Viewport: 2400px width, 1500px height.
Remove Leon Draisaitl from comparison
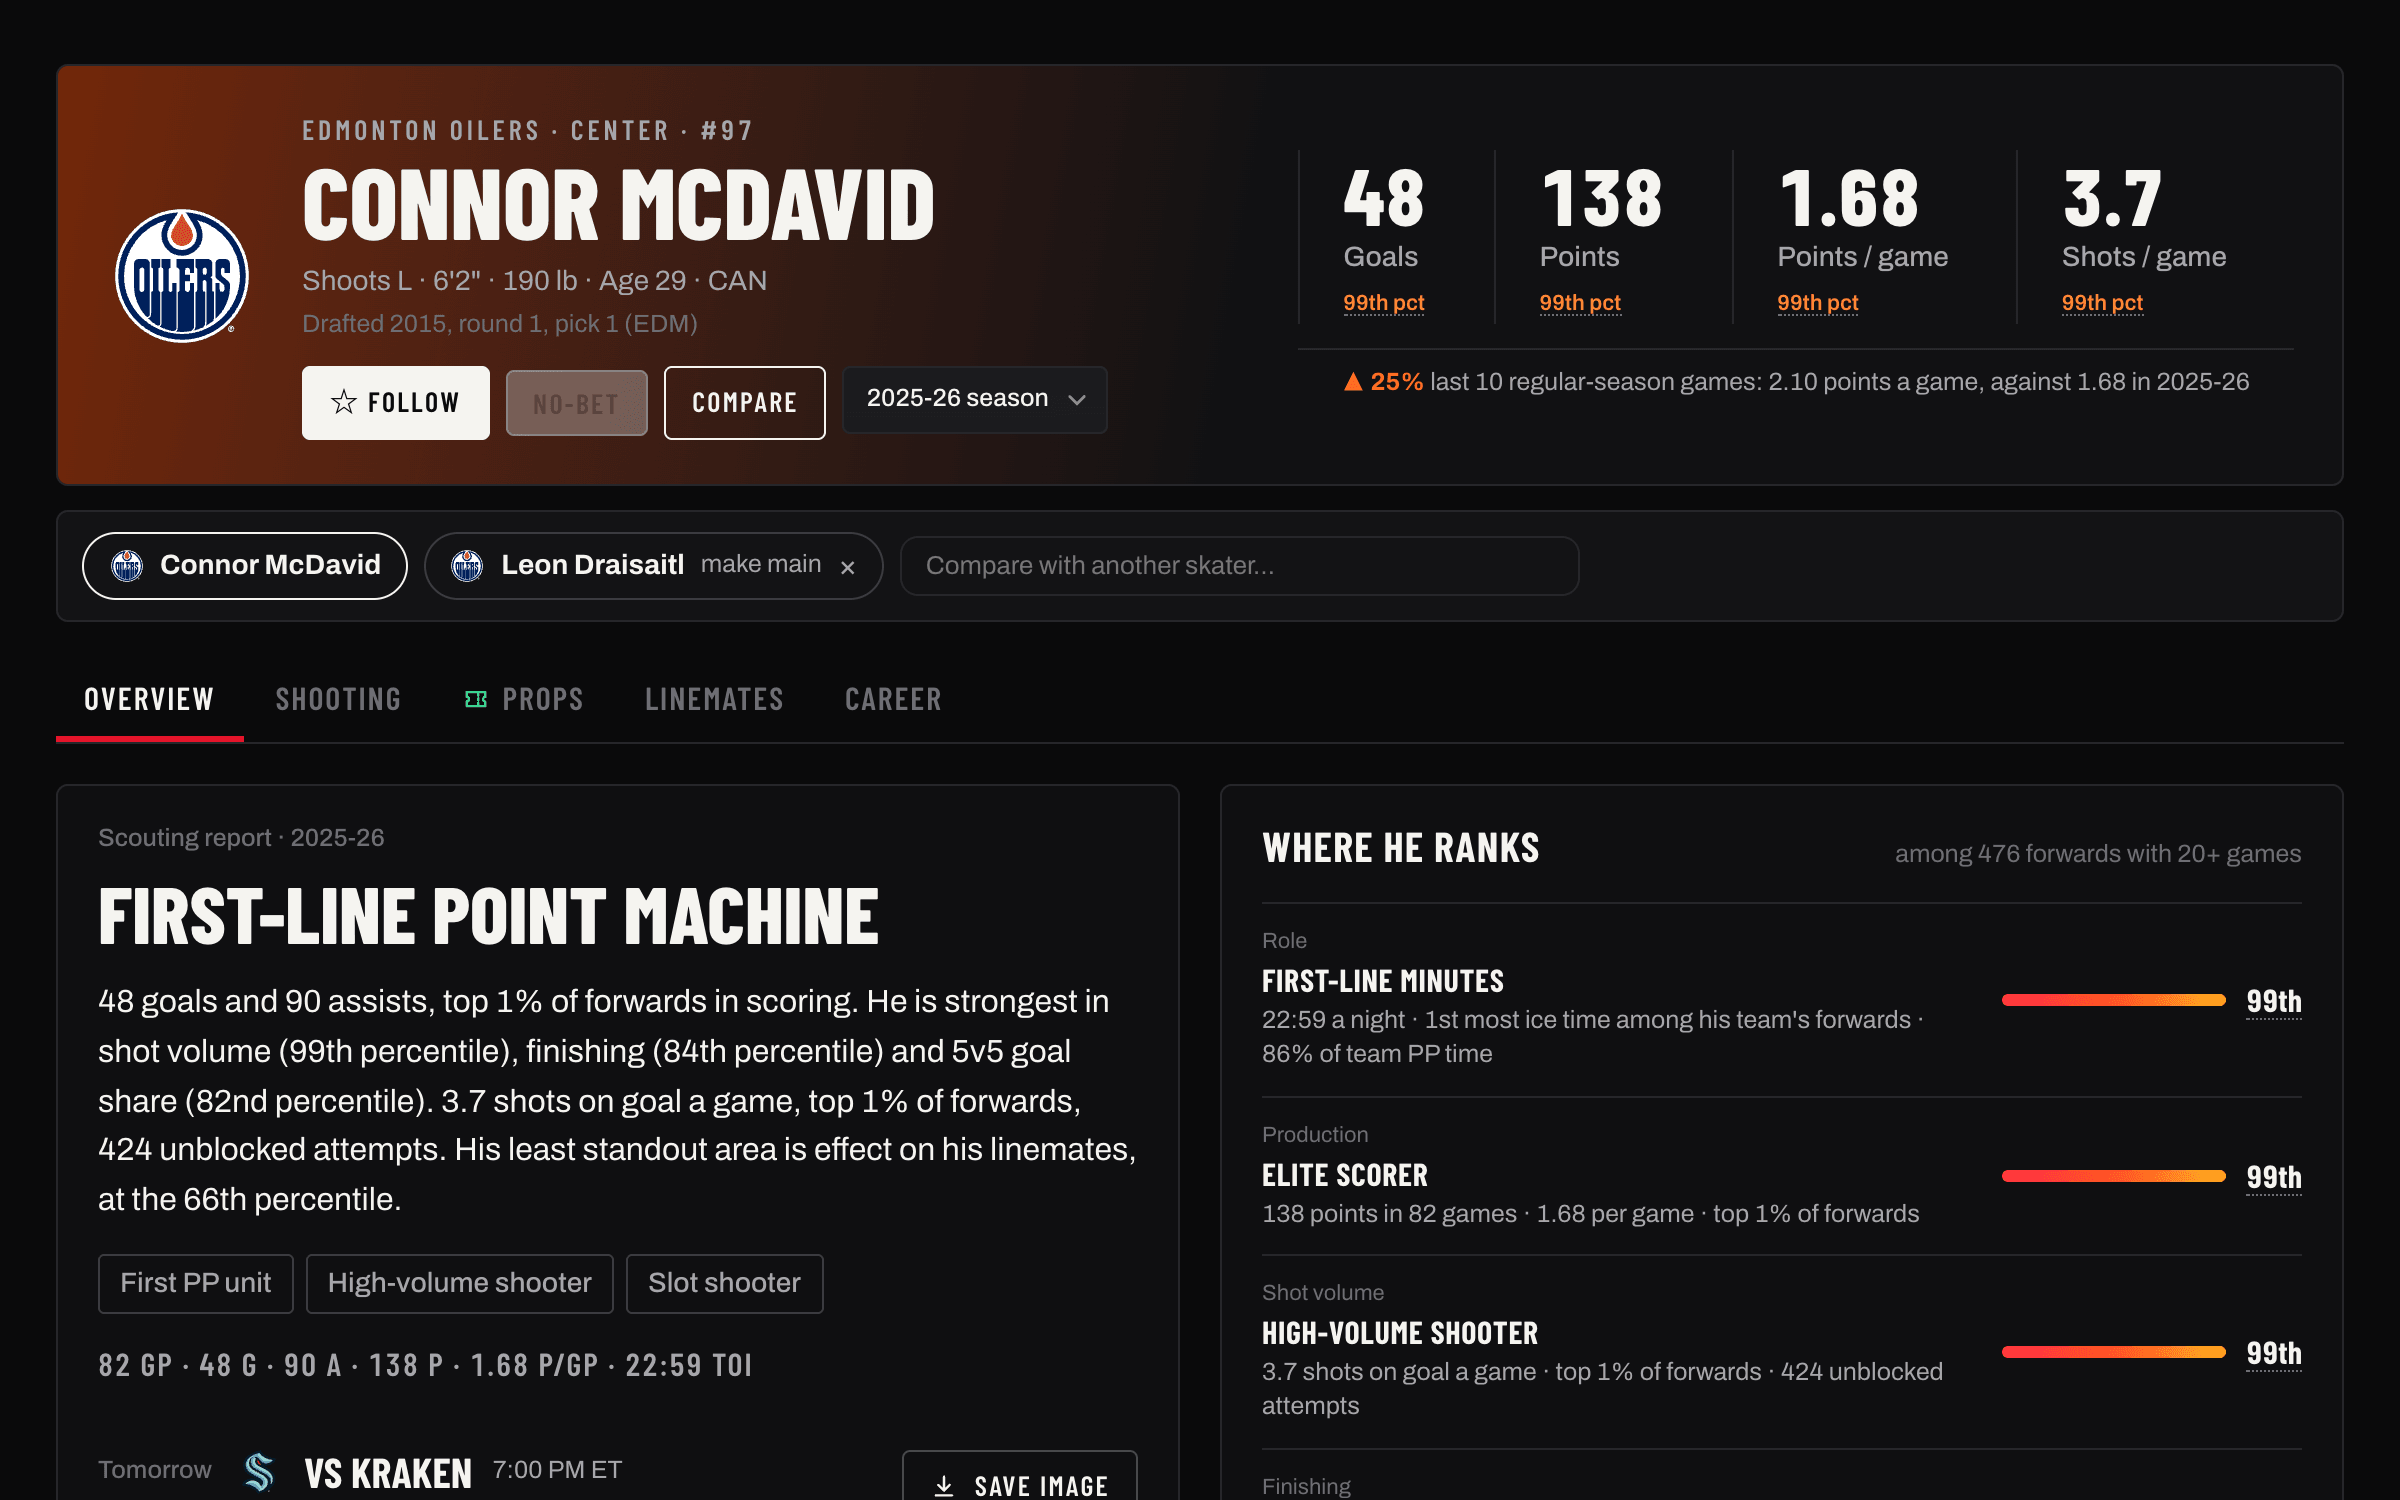coord(848,567)
